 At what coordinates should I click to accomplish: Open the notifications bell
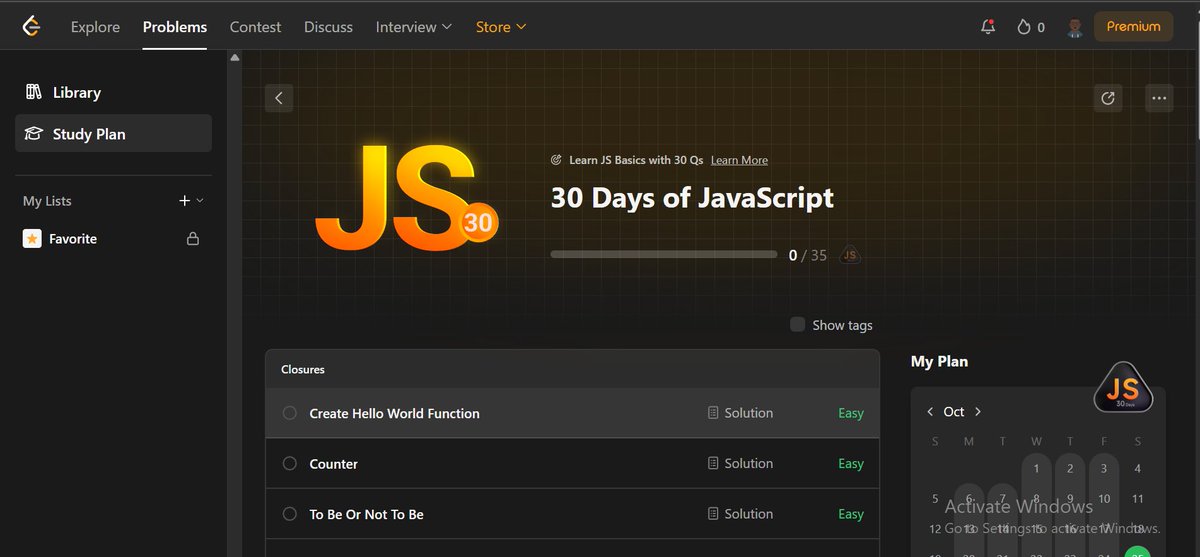tap(988, 27)
